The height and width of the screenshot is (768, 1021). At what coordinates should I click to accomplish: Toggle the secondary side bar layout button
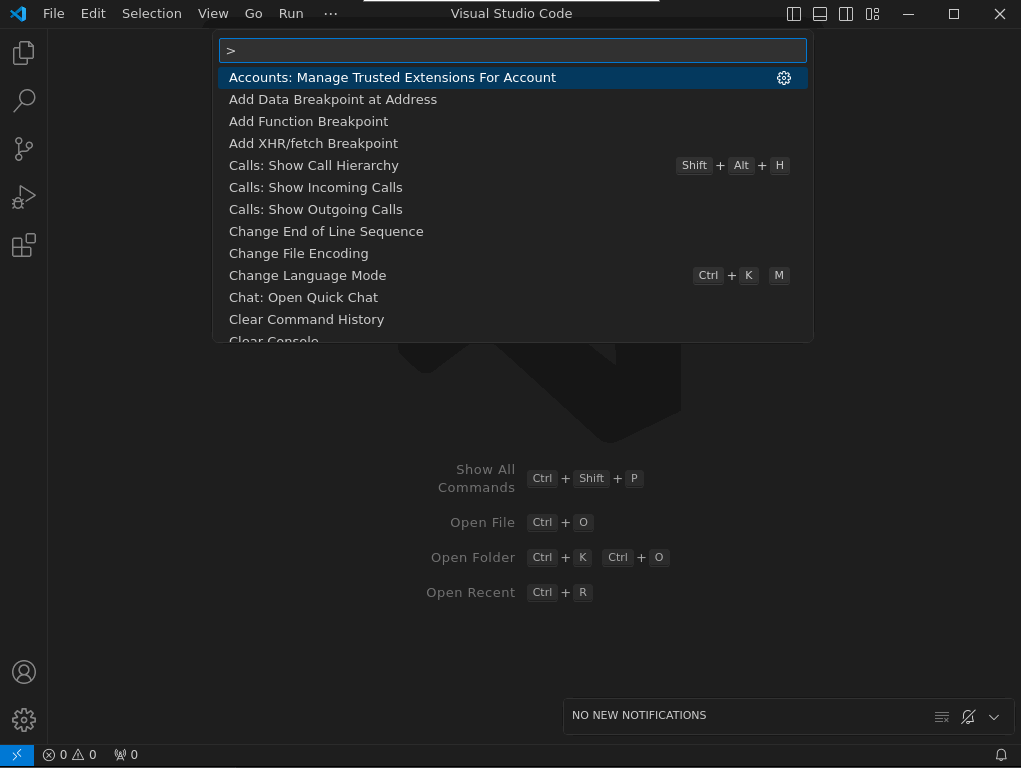[846, 14]
